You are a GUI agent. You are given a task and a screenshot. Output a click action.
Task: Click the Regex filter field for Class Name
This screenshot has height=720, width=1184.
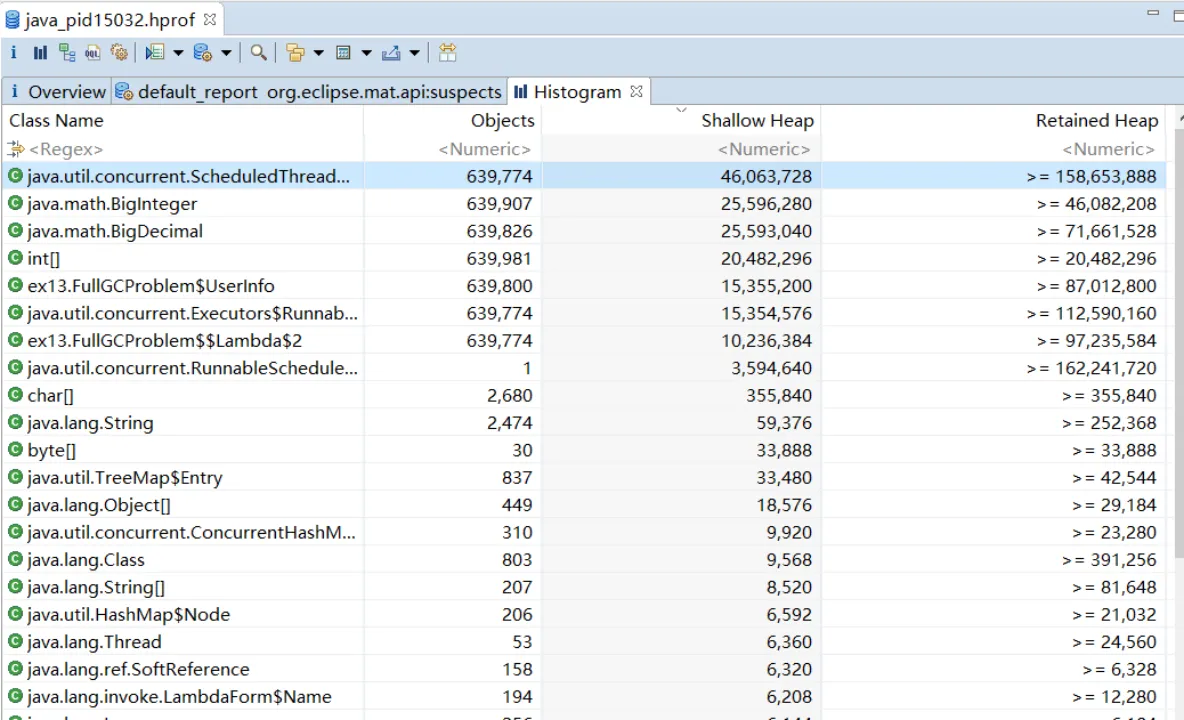183,149
